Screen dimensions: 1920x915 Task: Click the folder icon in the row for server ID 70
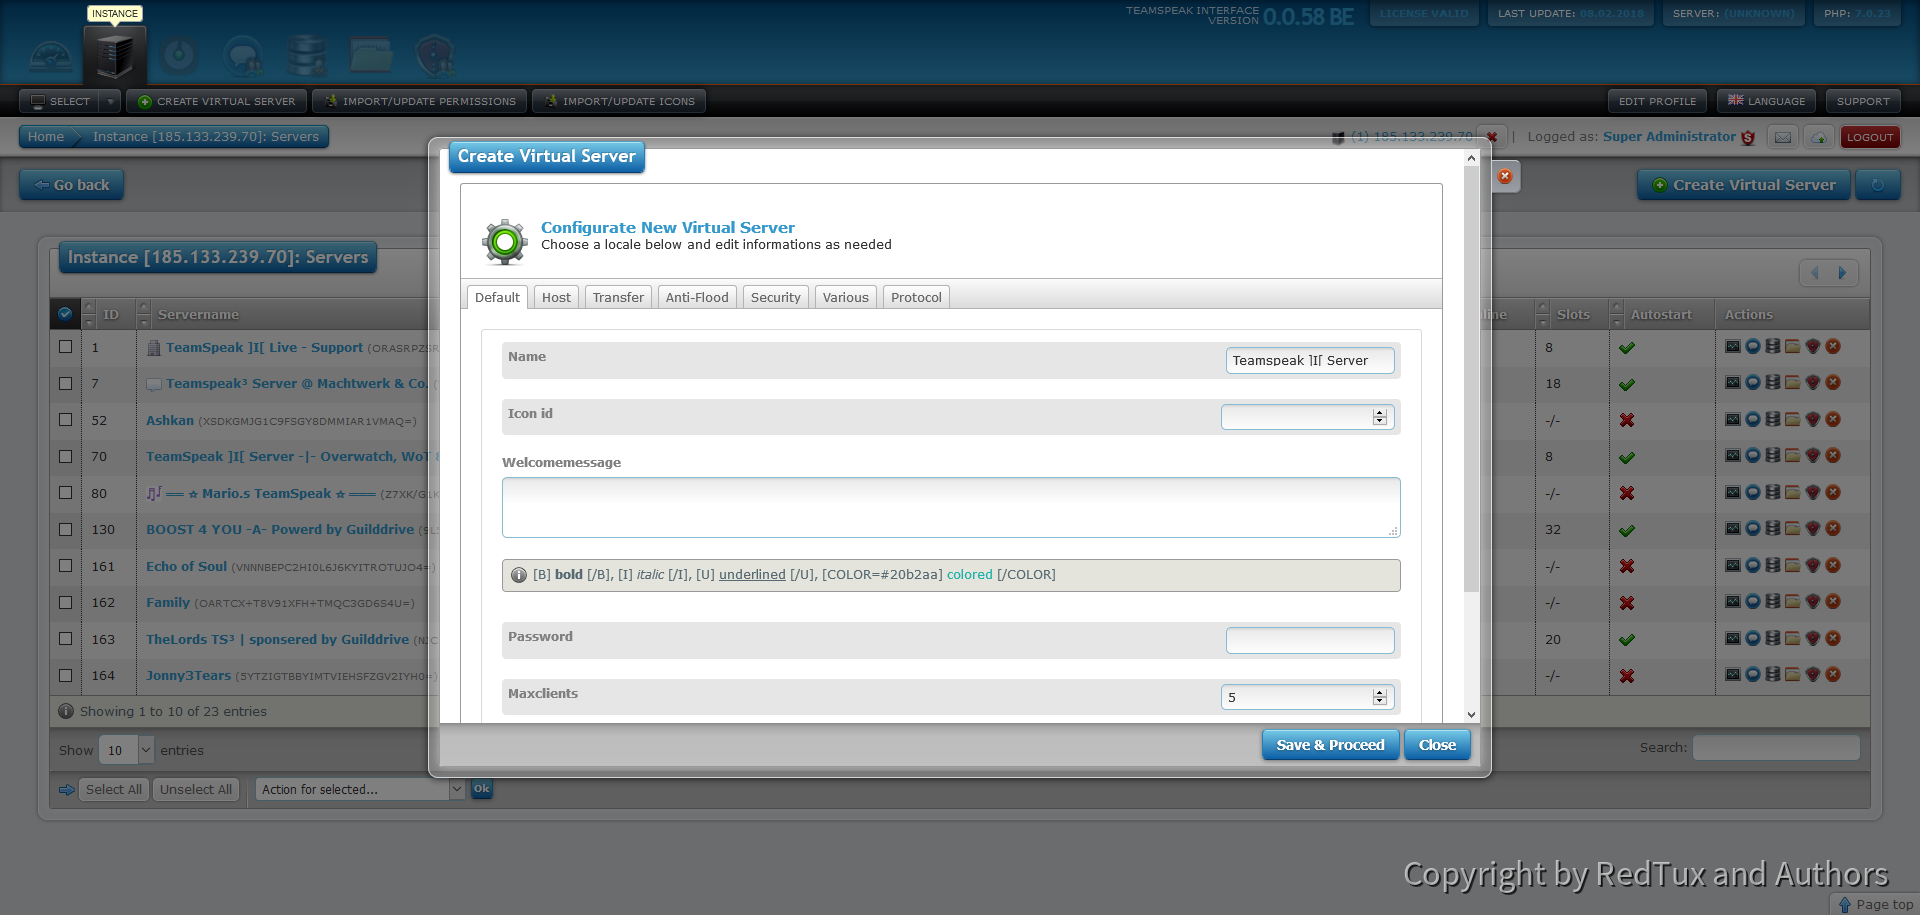1793,456
